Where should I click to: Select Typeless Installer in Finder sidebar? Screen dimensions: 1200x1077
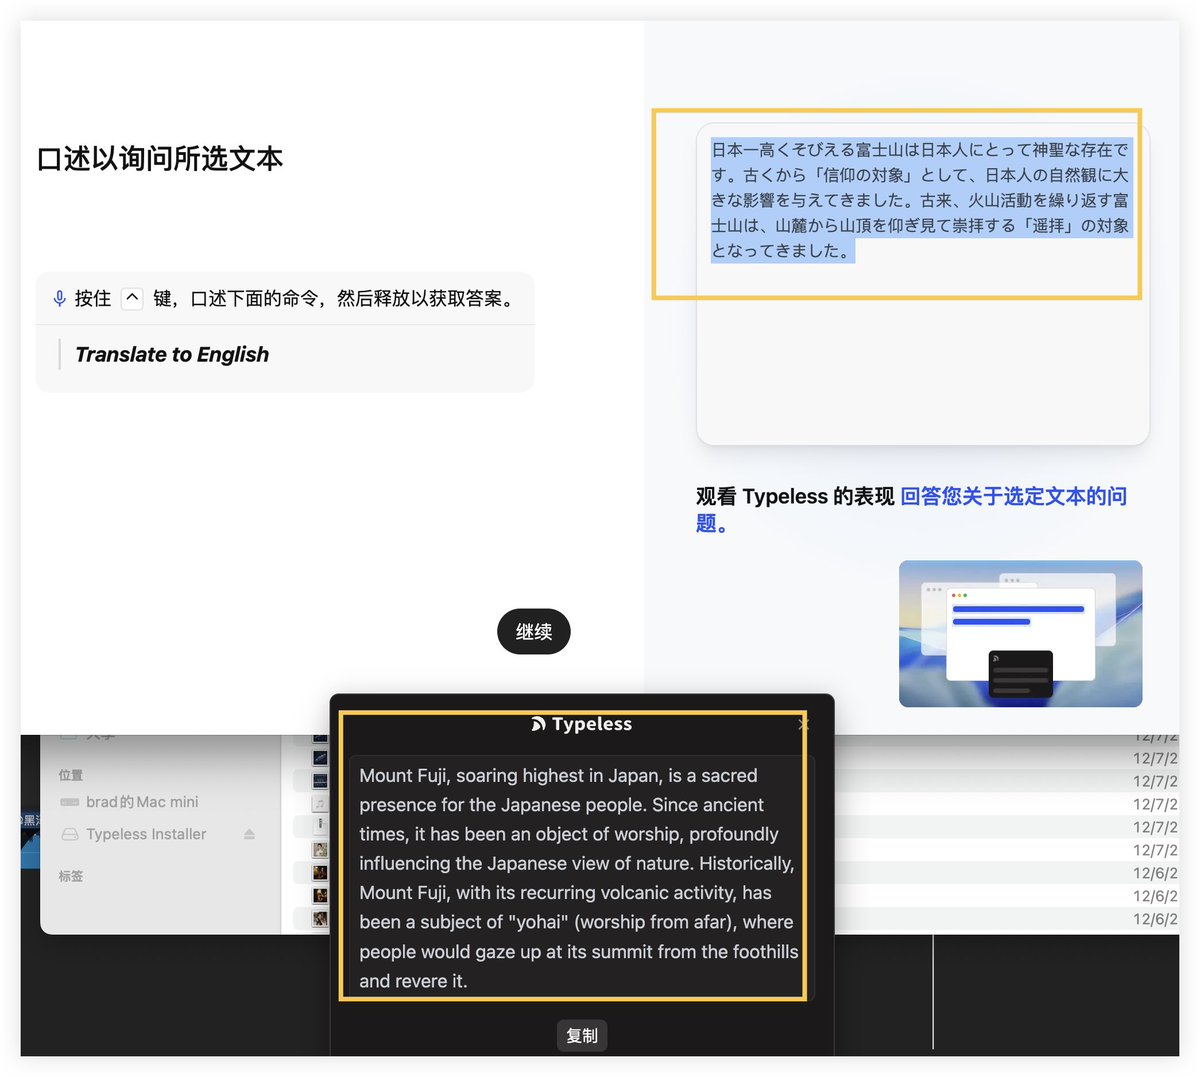tap(146, 834)
